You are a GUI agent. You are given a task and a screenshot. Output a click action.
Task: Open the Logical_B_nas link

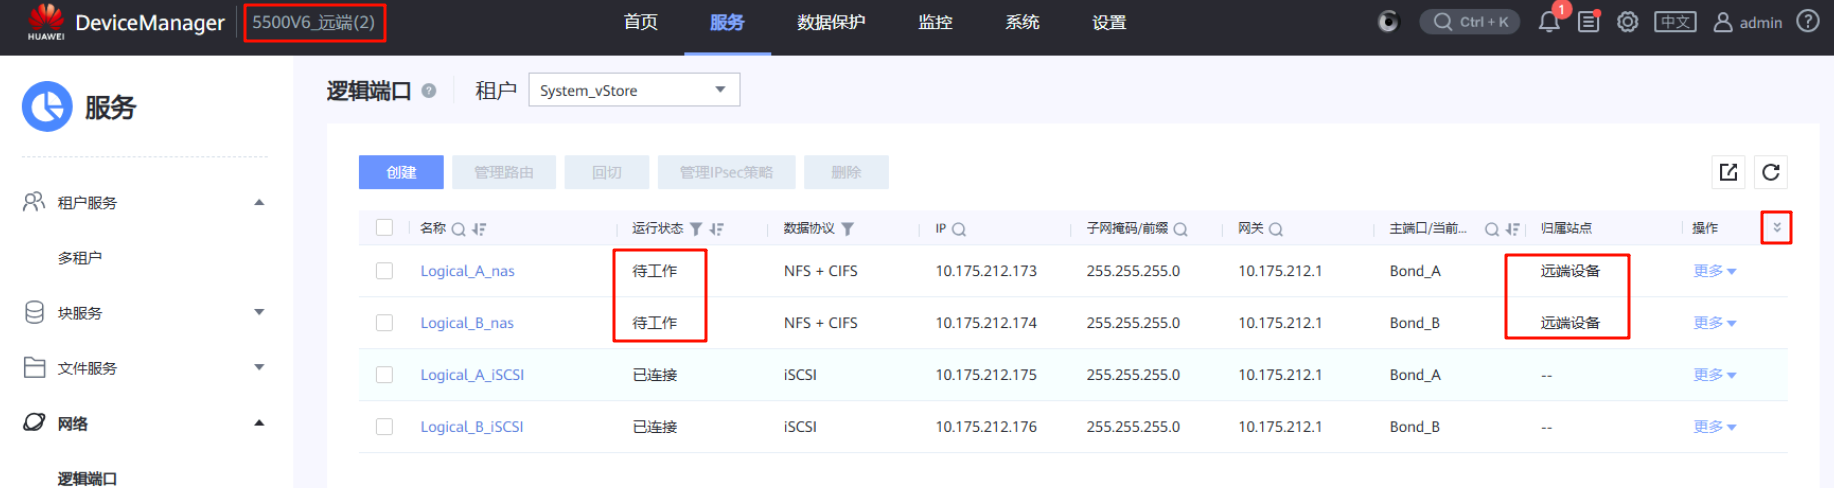[x=467, y=323]
